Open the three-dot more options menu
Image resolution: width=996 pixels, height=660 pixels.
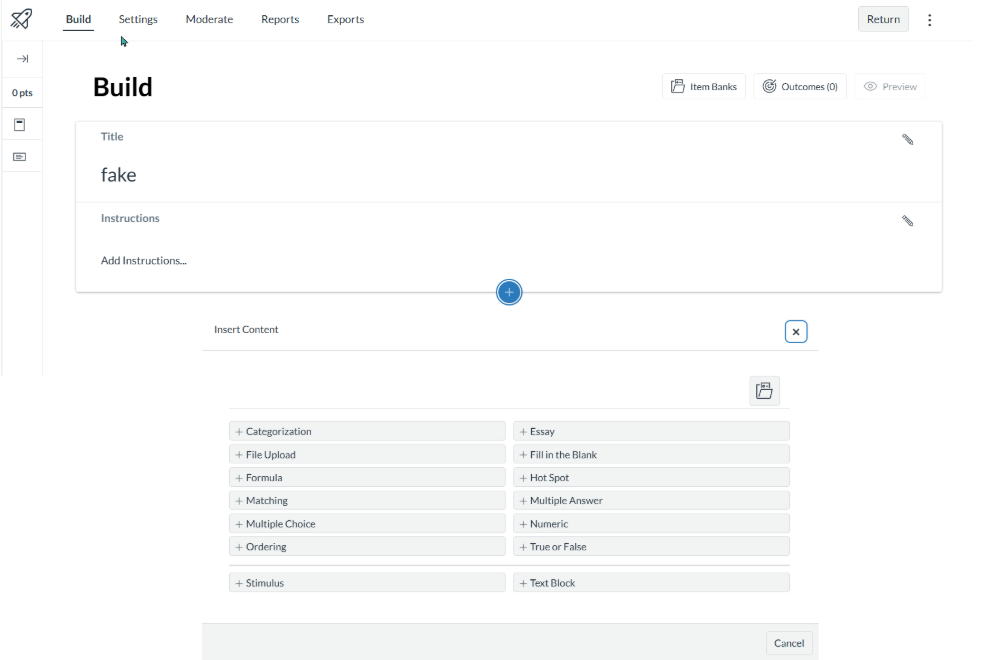click(929, 20)
